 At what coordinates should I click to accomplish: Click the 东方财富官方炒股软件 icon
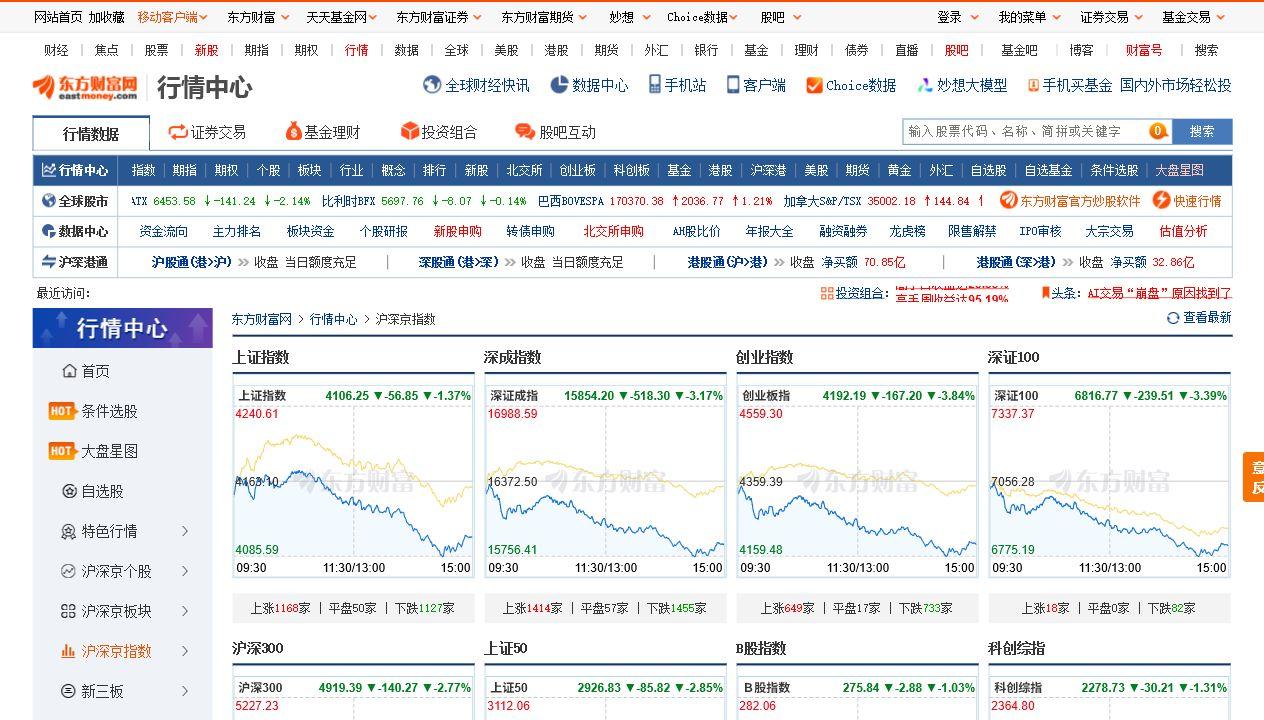tap(1008, 200)
